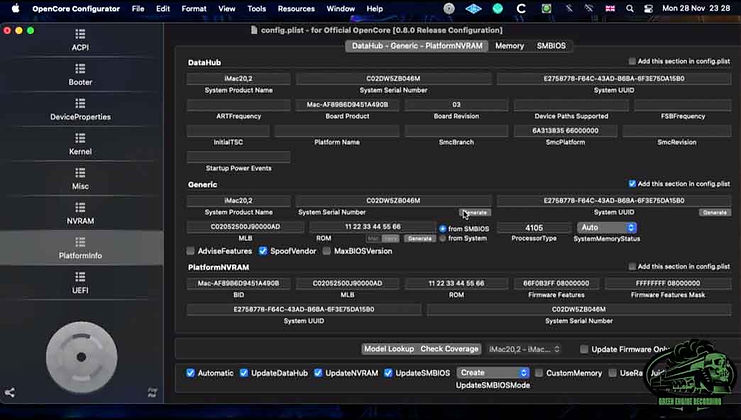The image size is (741, 420).
Task: Open the ACPI section in sidebar
Action: [80, 40]
